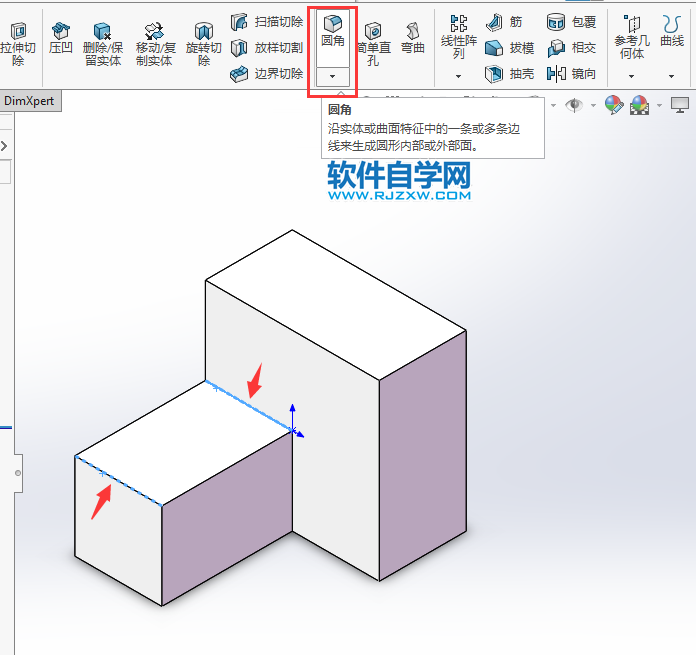Activate the 抽壳 shell tool
This screenshot has height=655, width=696.
tap(509, 73)
